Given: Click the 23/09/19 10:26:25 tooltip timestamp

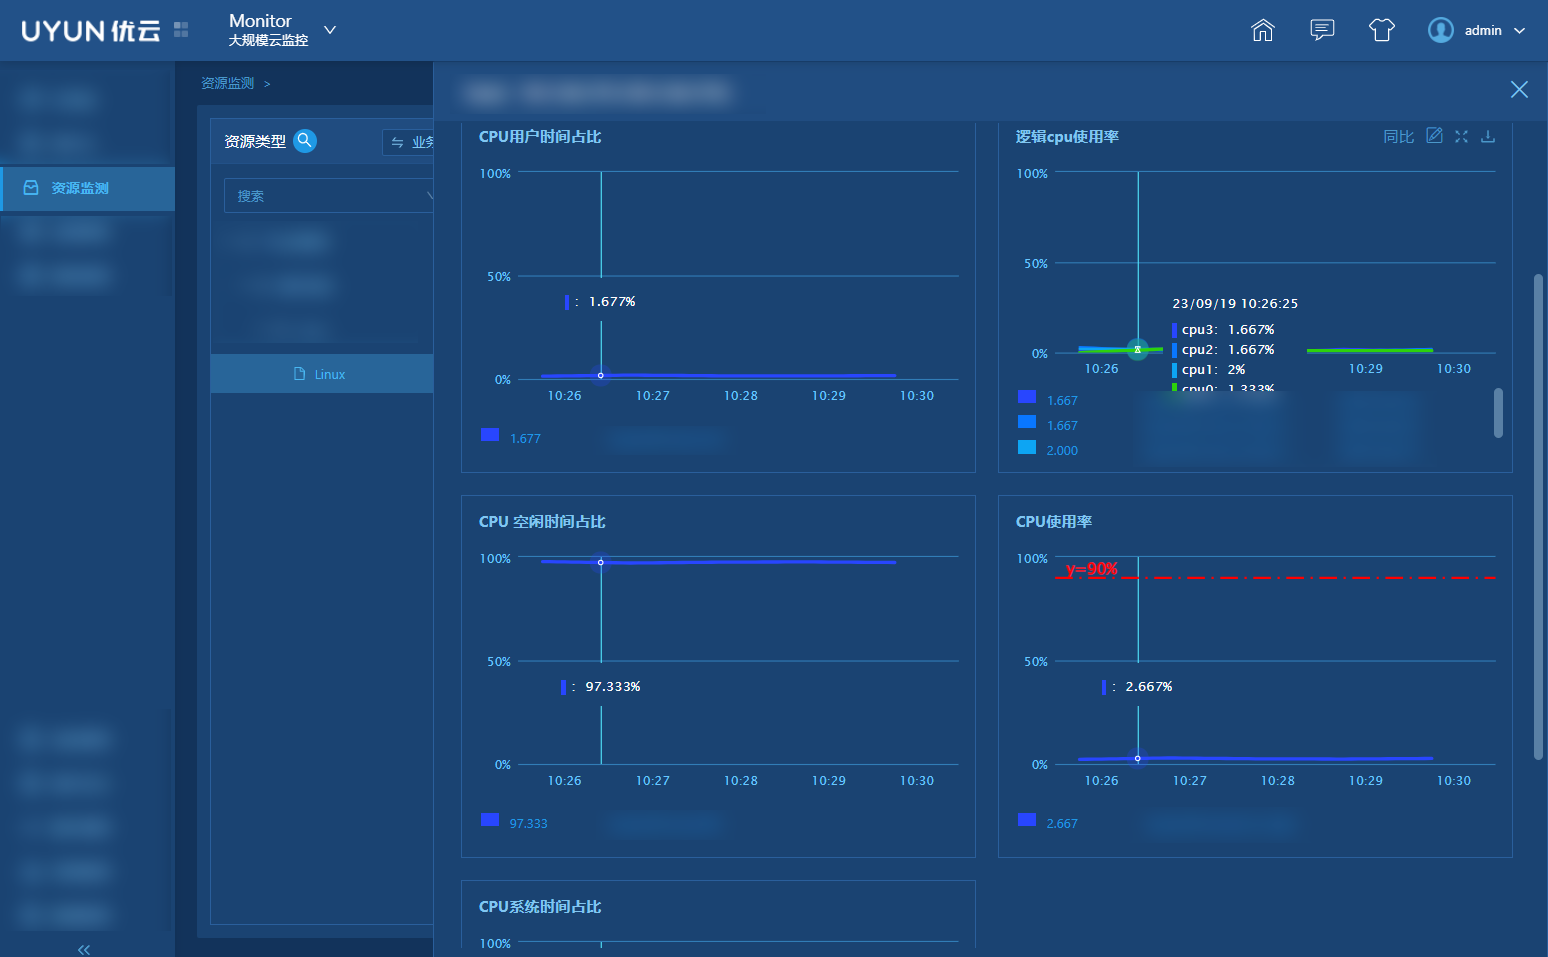Looking at the screenshot, I should (x=1235, y=303).
